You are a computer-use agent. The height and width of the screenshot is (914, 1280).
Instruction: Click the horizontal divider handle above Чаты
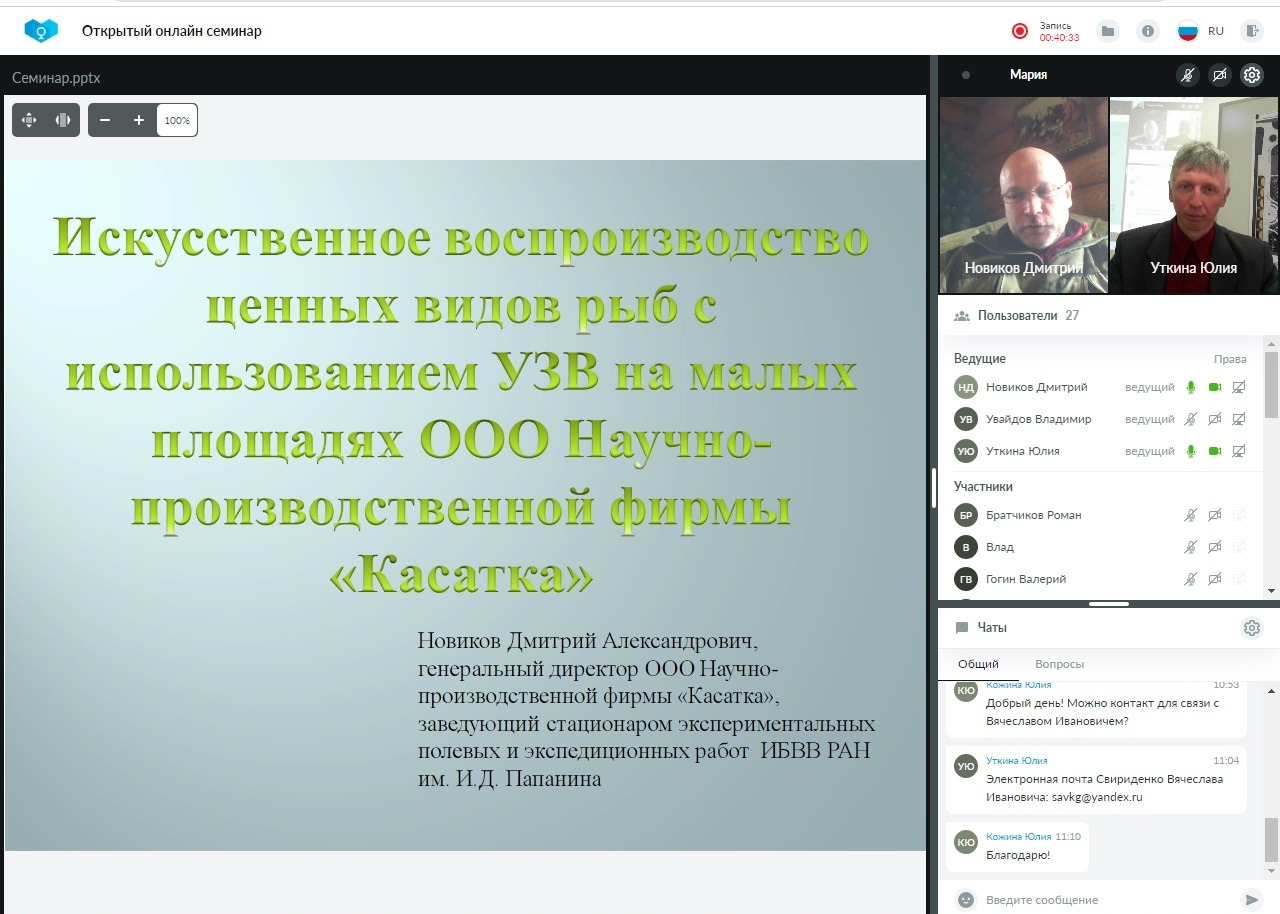coord(1109,604)
